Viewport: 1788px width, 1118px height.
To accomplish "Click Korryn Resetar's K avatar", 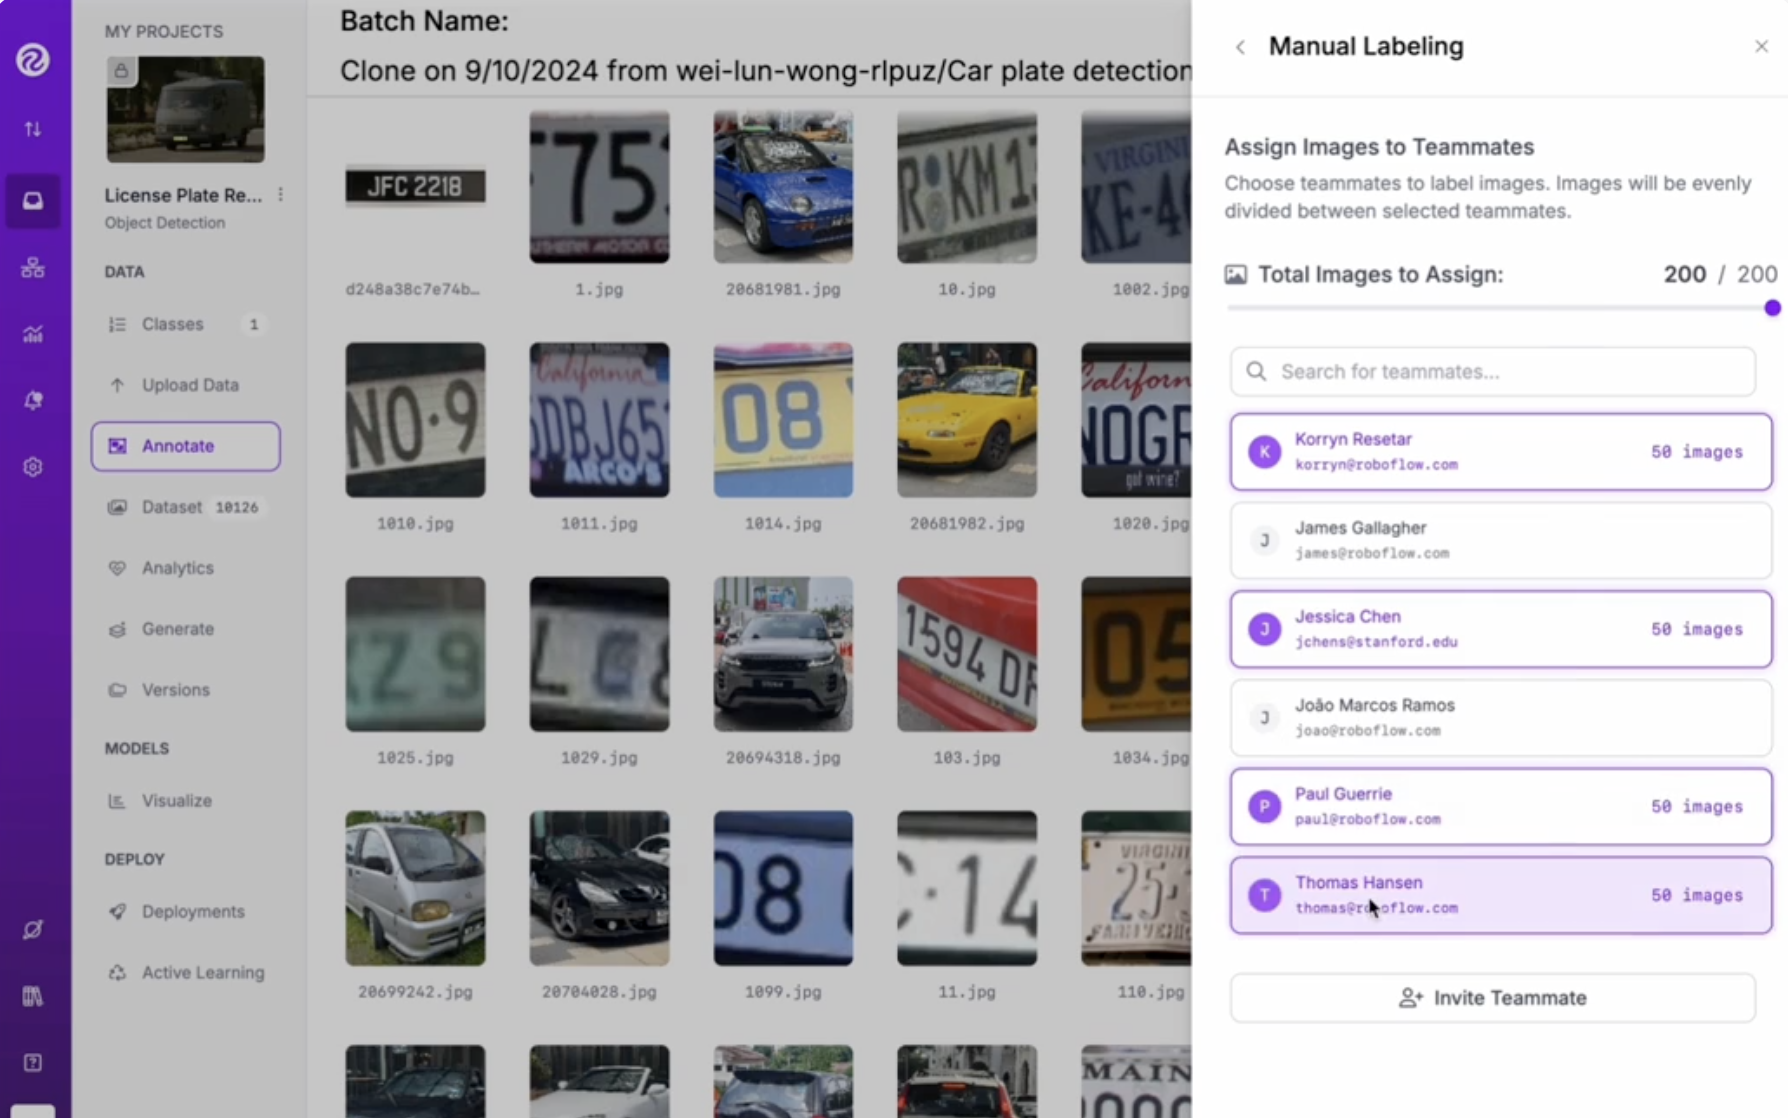I will tap(1264, 452).
